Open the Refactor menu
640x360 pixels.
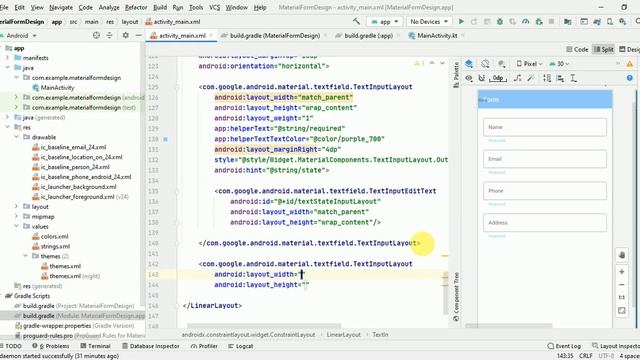click(136, 7)
